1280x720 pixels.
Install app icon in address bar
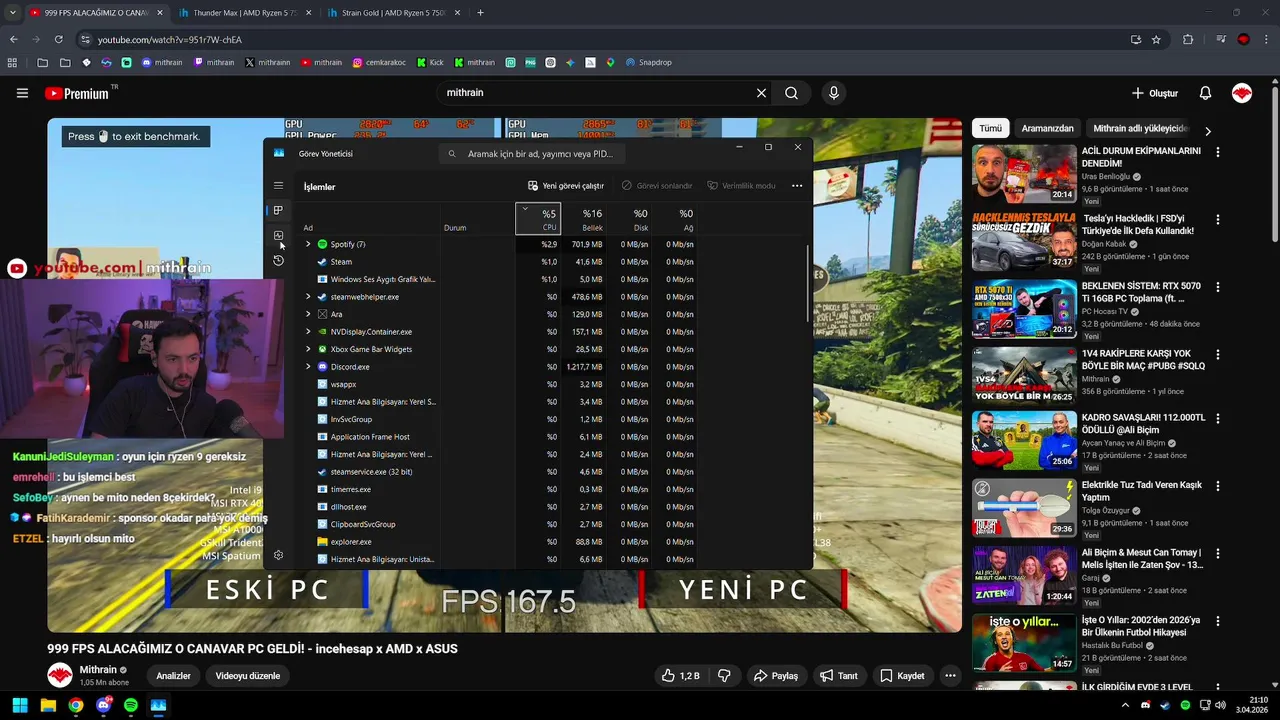pyautogui.click(x=1136, y=39)
